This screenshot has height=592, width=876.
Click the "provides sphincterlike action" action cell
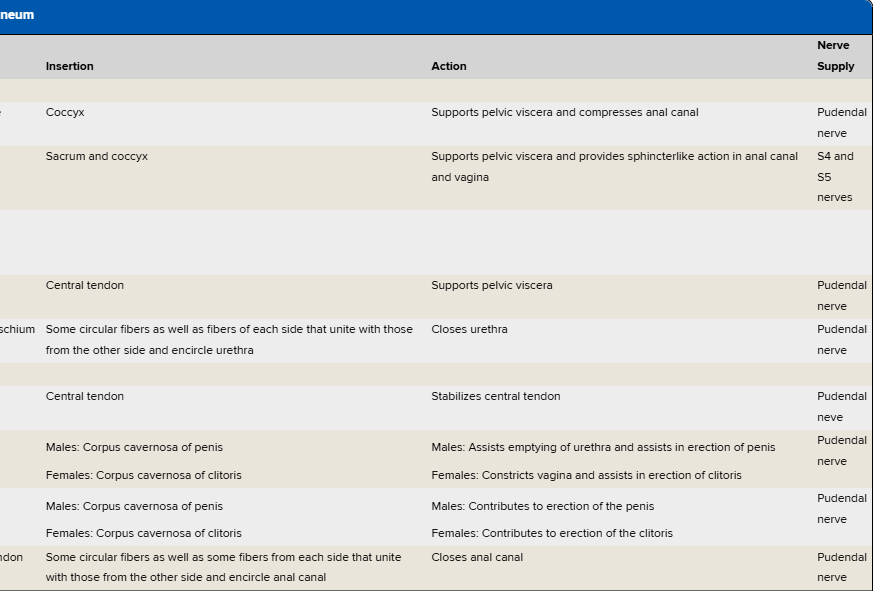(x=614, y=166)
